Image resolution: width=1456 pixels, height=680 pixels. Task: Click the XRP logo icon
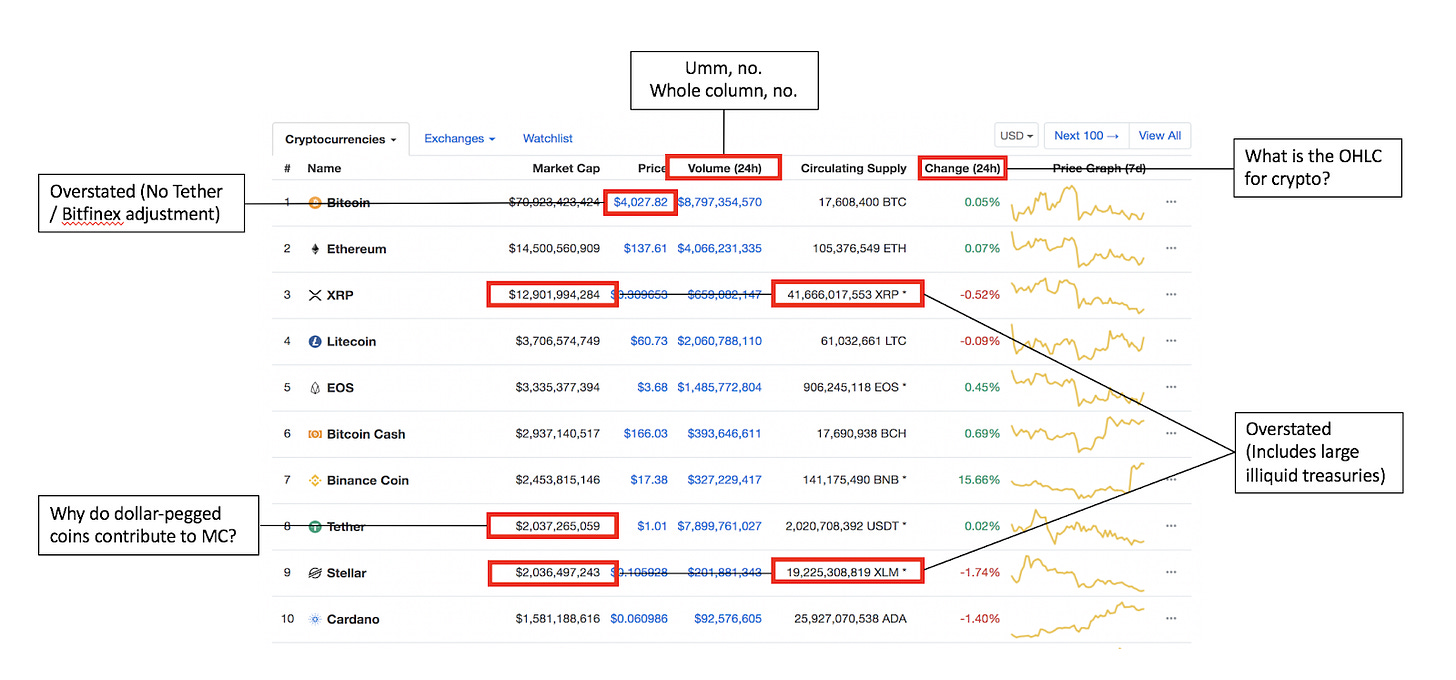click(315, 295)
